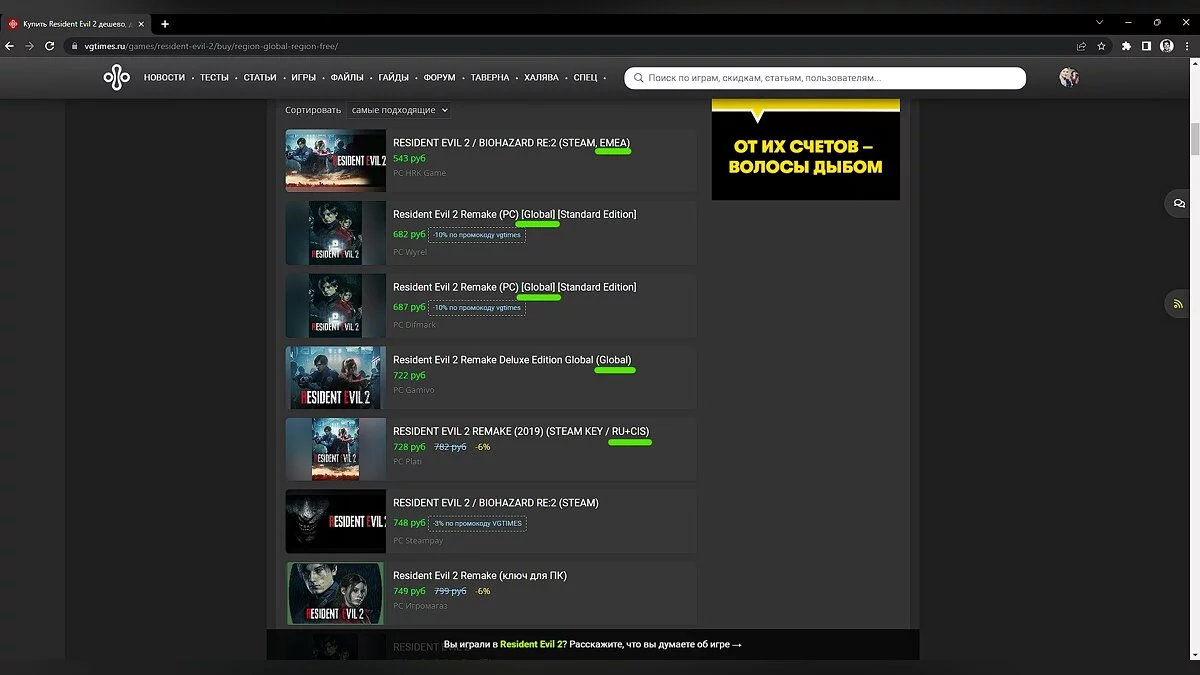Open Resident Evil 2 Remake Deluxe Edition offer
The image size is (1200, 675).
click(x=511, y=360)
